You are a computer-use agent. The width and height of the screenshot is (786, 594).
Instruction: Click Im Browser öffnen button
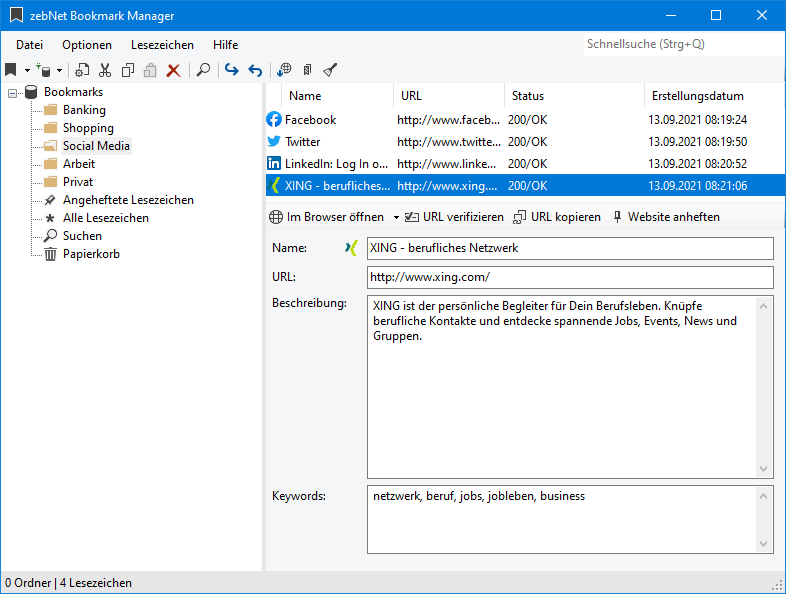click(x=327, y=217)
